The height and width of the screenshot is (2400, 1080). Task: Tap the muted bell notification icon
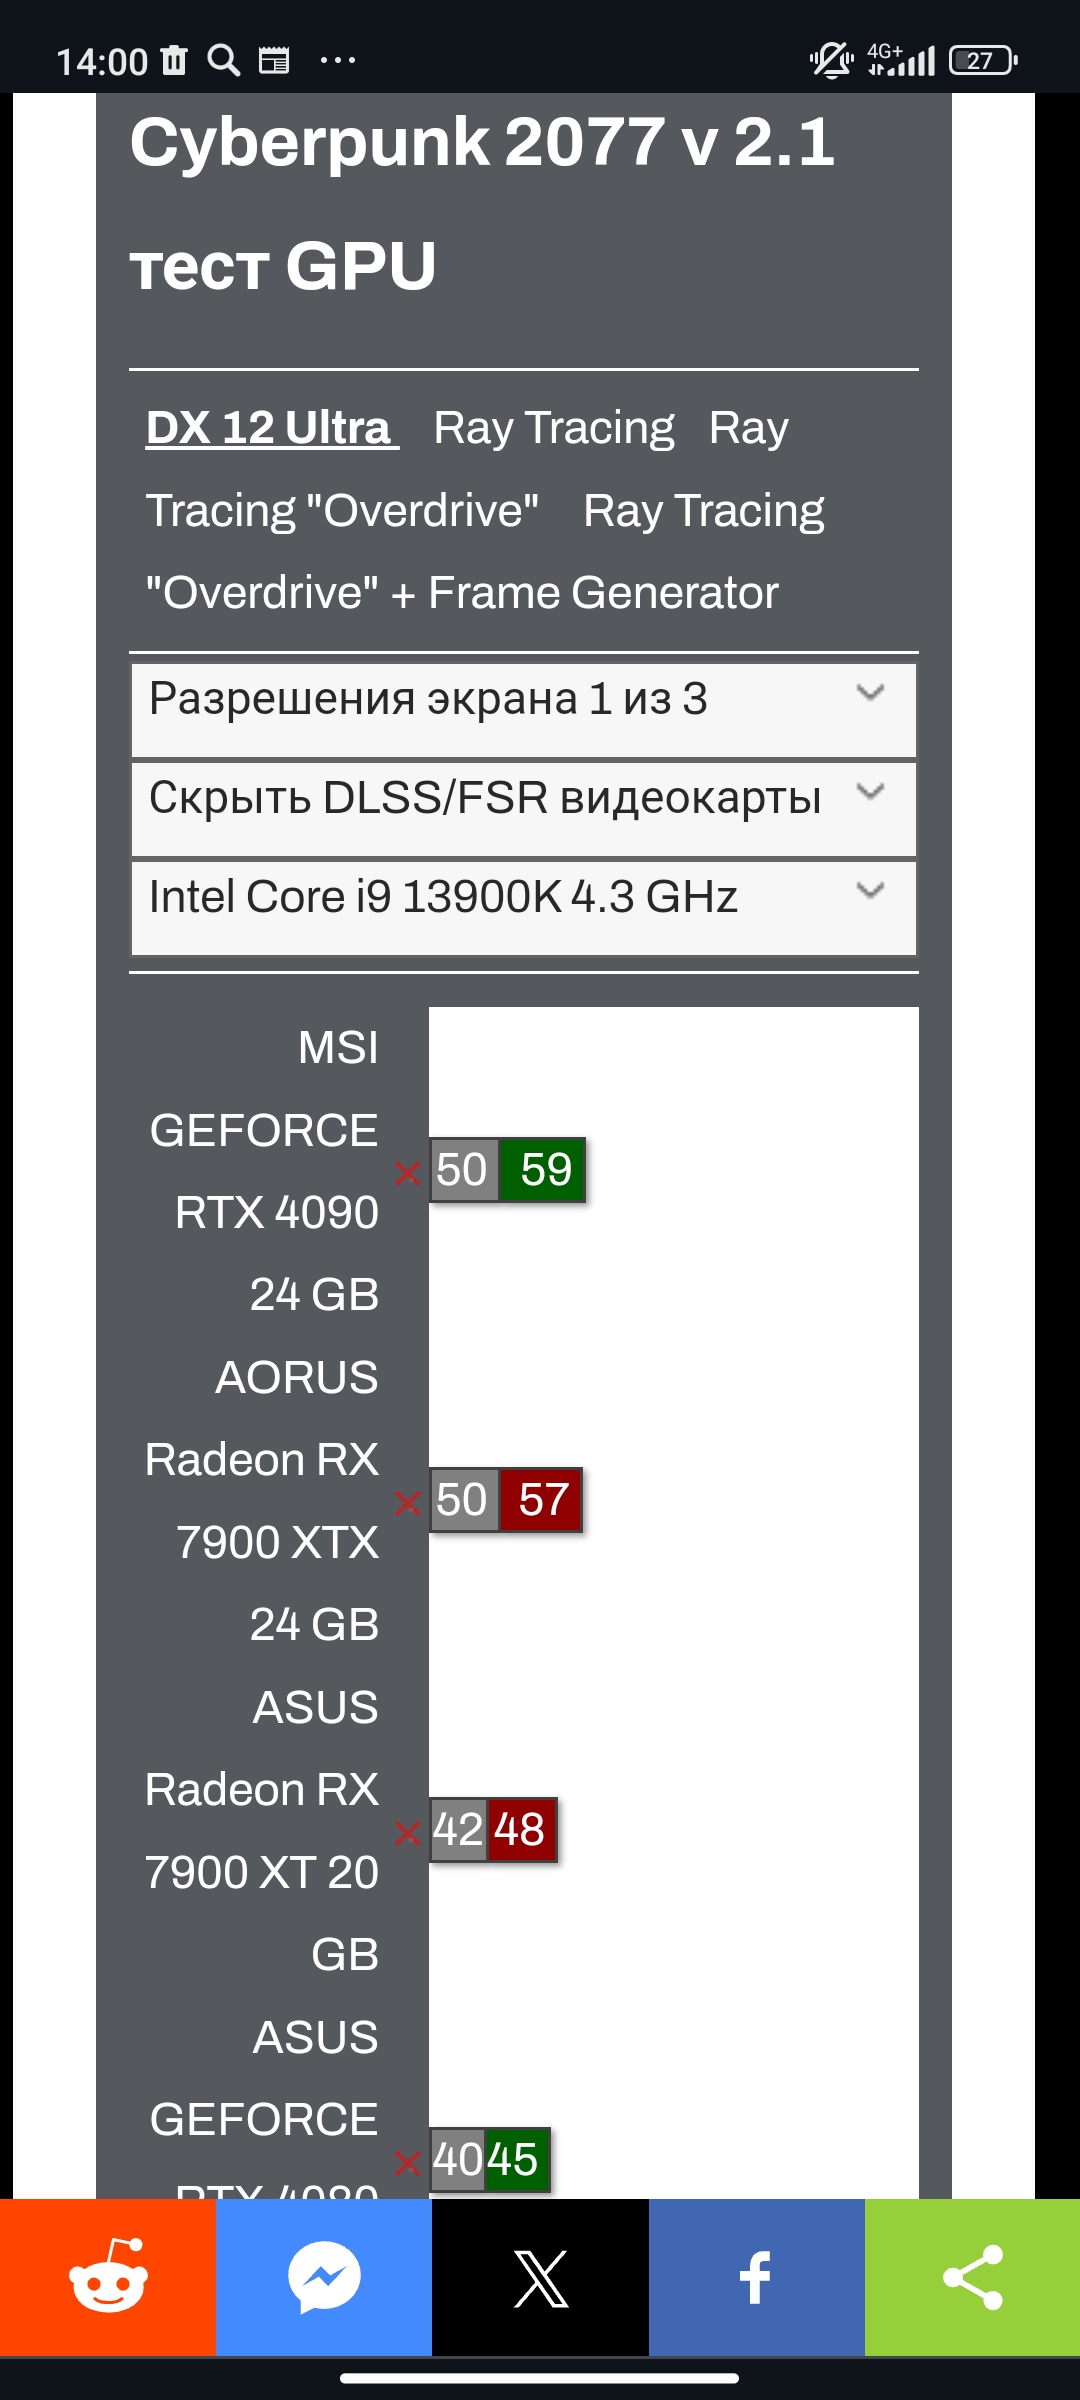point(830,61)
